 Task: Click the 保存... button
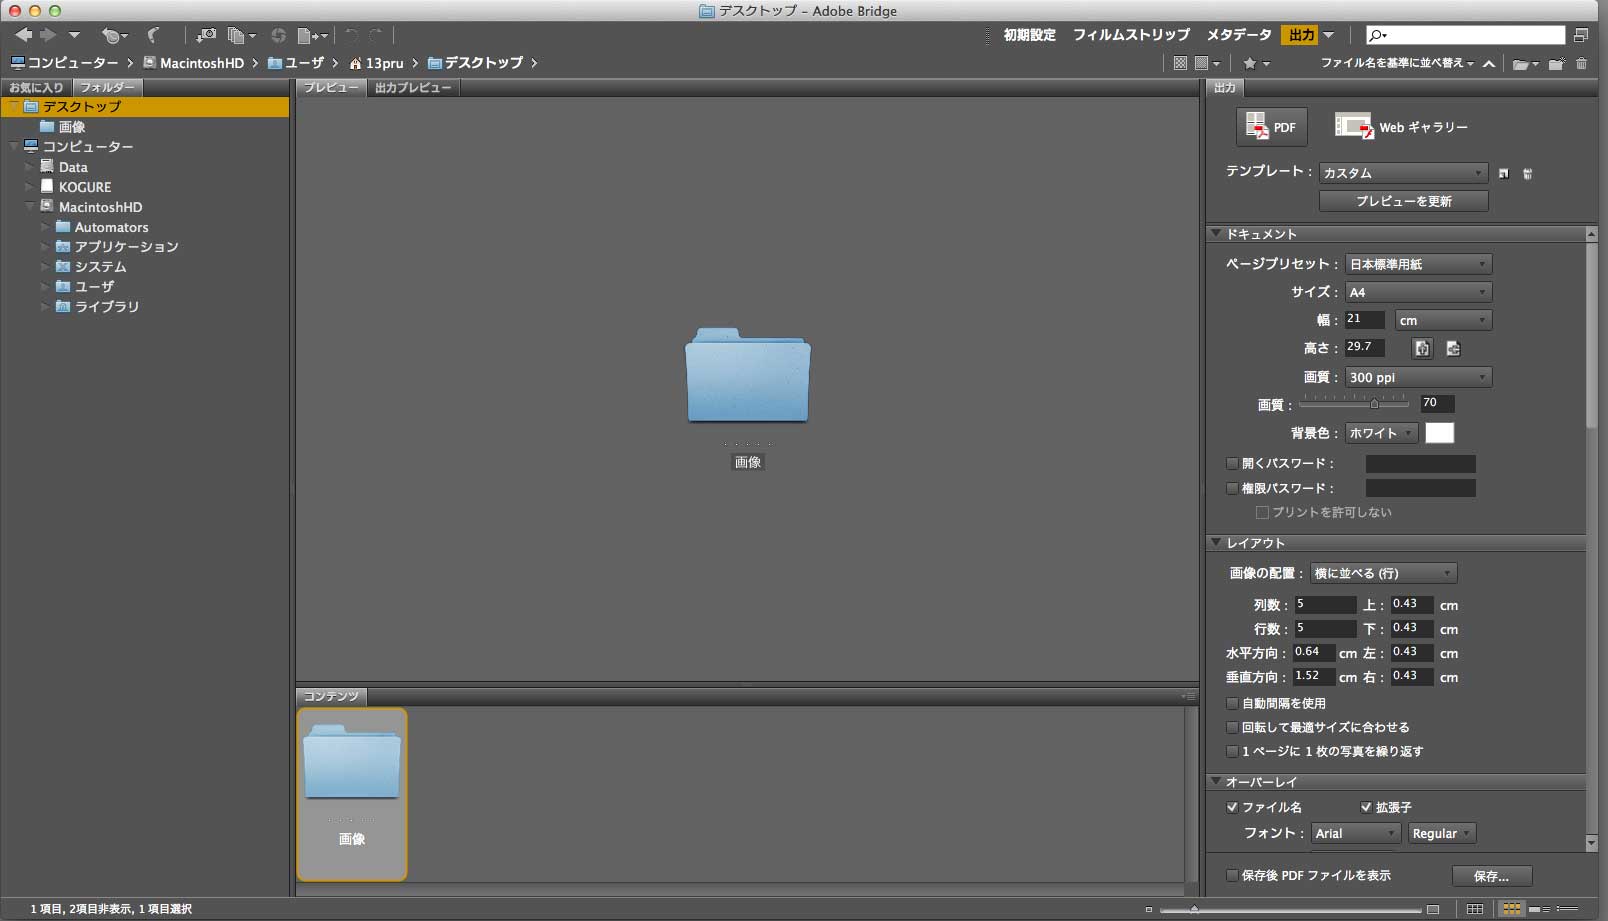[1491, 876]
